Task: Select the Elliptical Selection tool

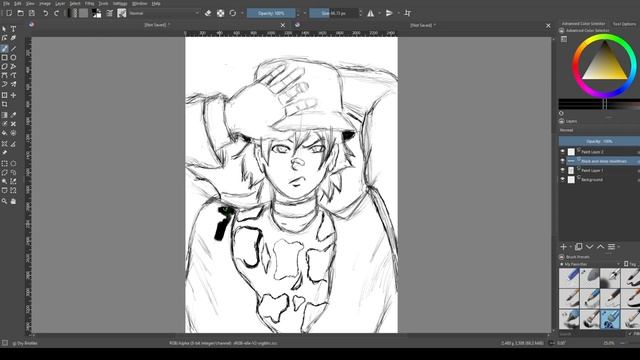Action: click(x=13, y=164)
